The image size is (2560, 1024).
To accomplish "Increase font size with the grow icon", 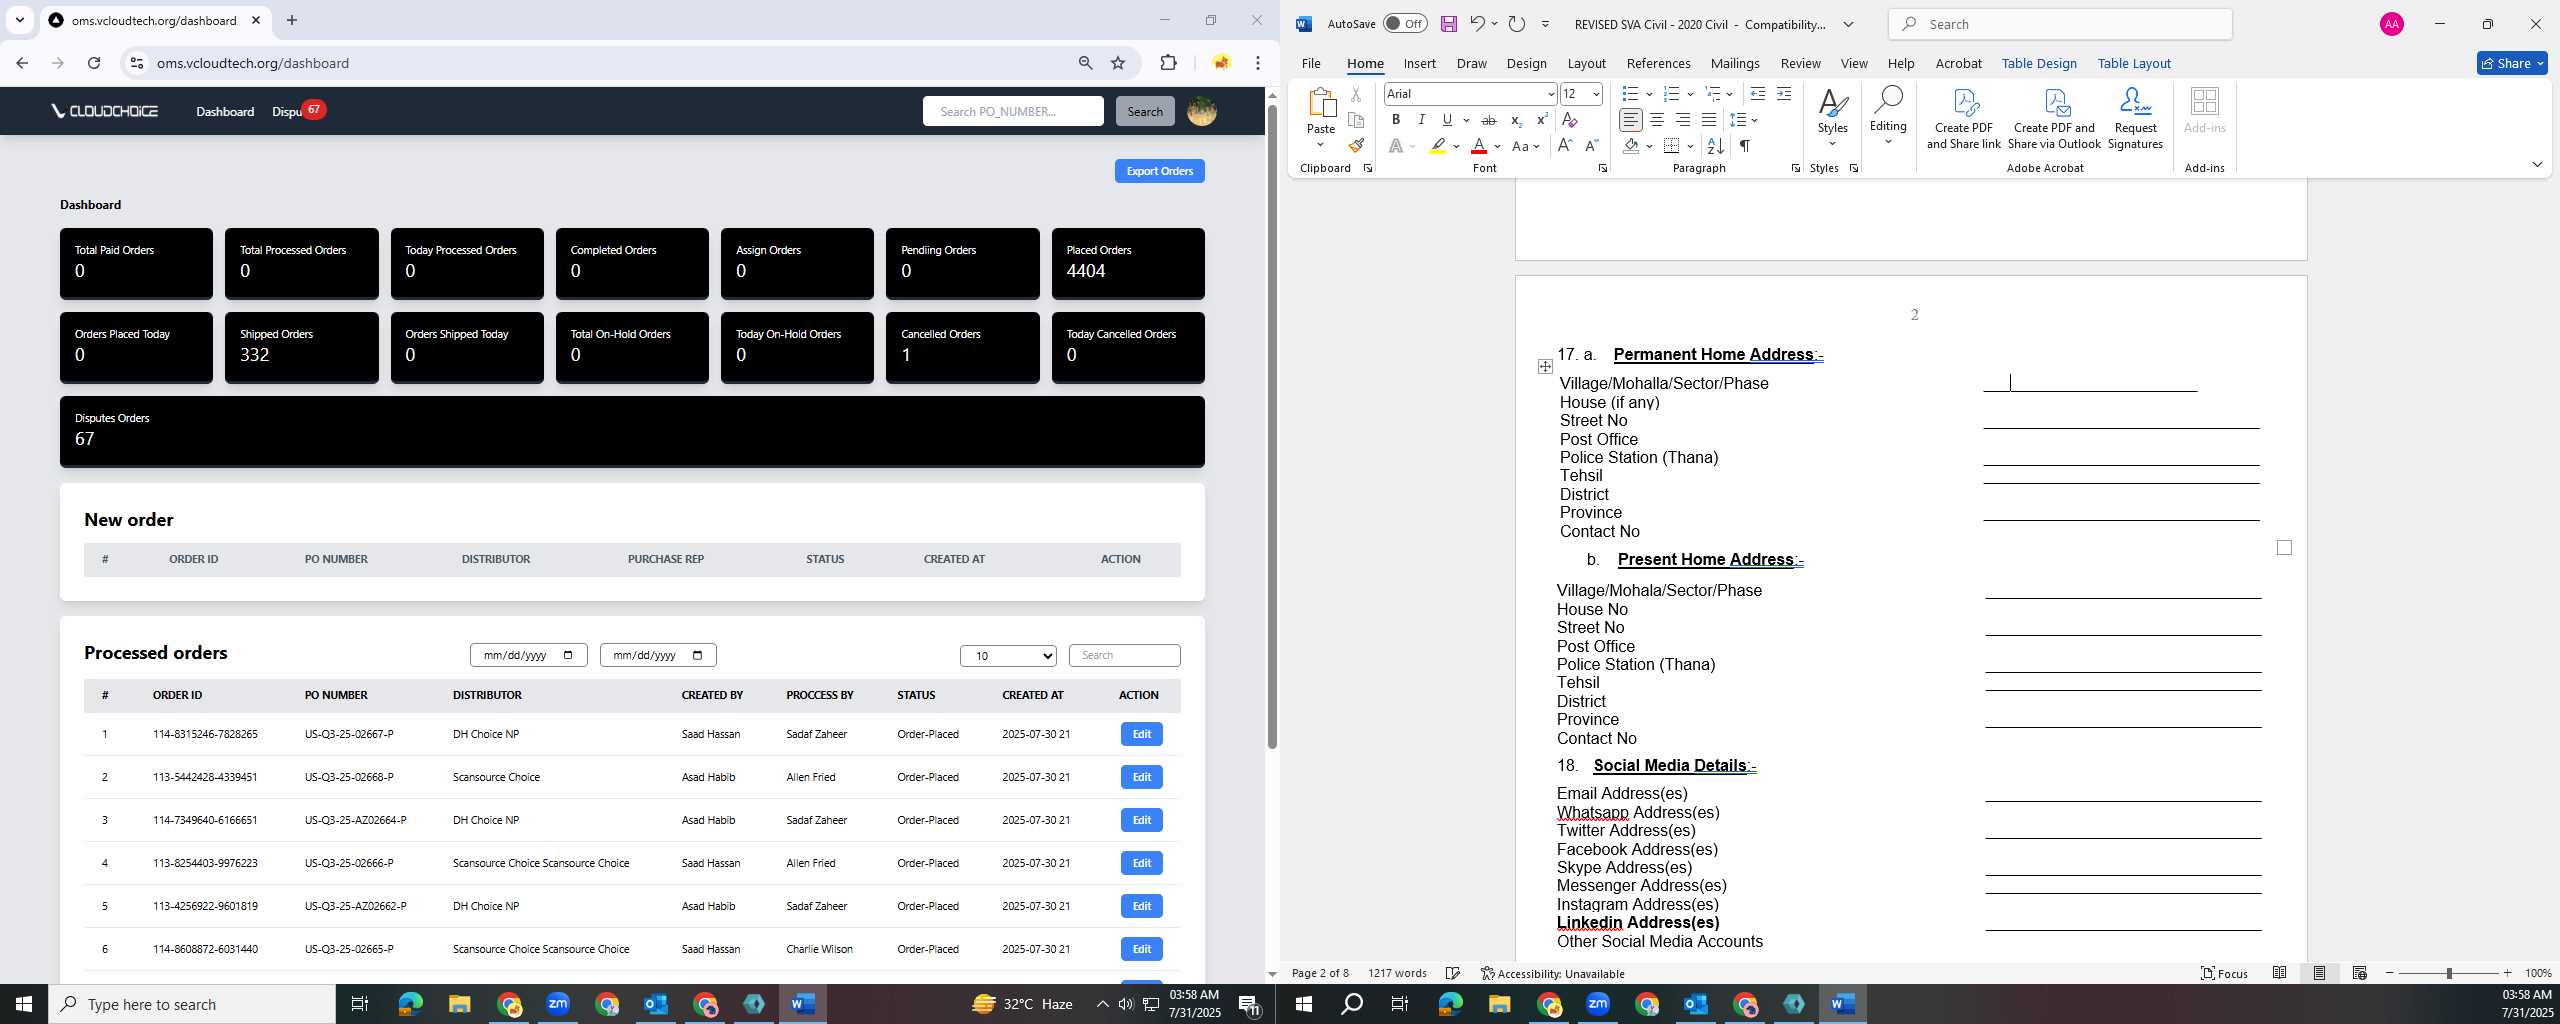I will pyautogui.click(x=1565, y=146).
